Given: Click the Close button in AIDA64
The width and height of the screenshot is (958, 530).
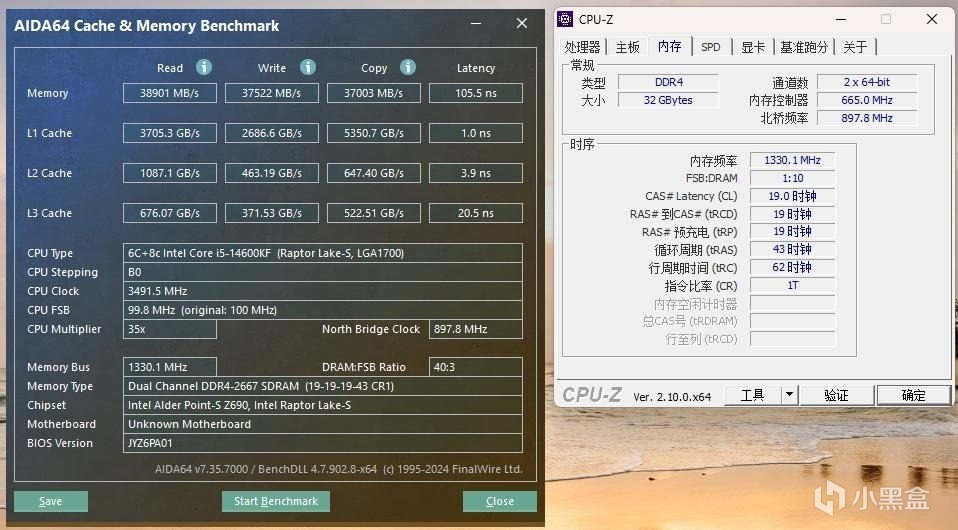Looking at the screenshot, I should click(x=500, y=501).
